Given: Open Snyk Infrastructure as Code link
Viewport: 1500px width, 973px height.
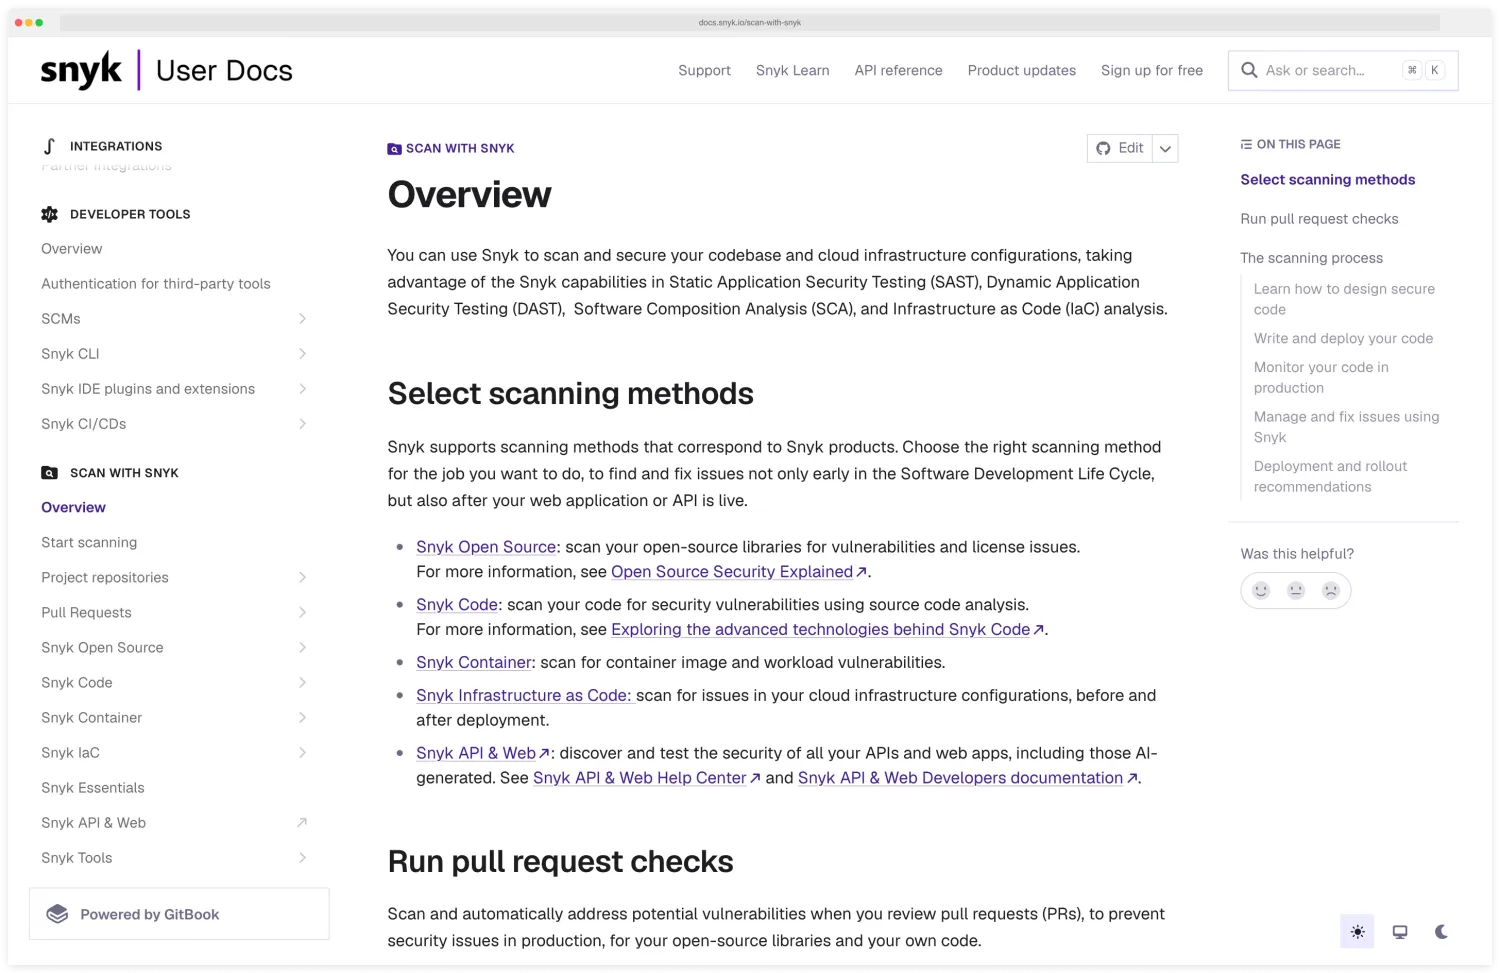Looking at the screenshot, I should point(524,696).
